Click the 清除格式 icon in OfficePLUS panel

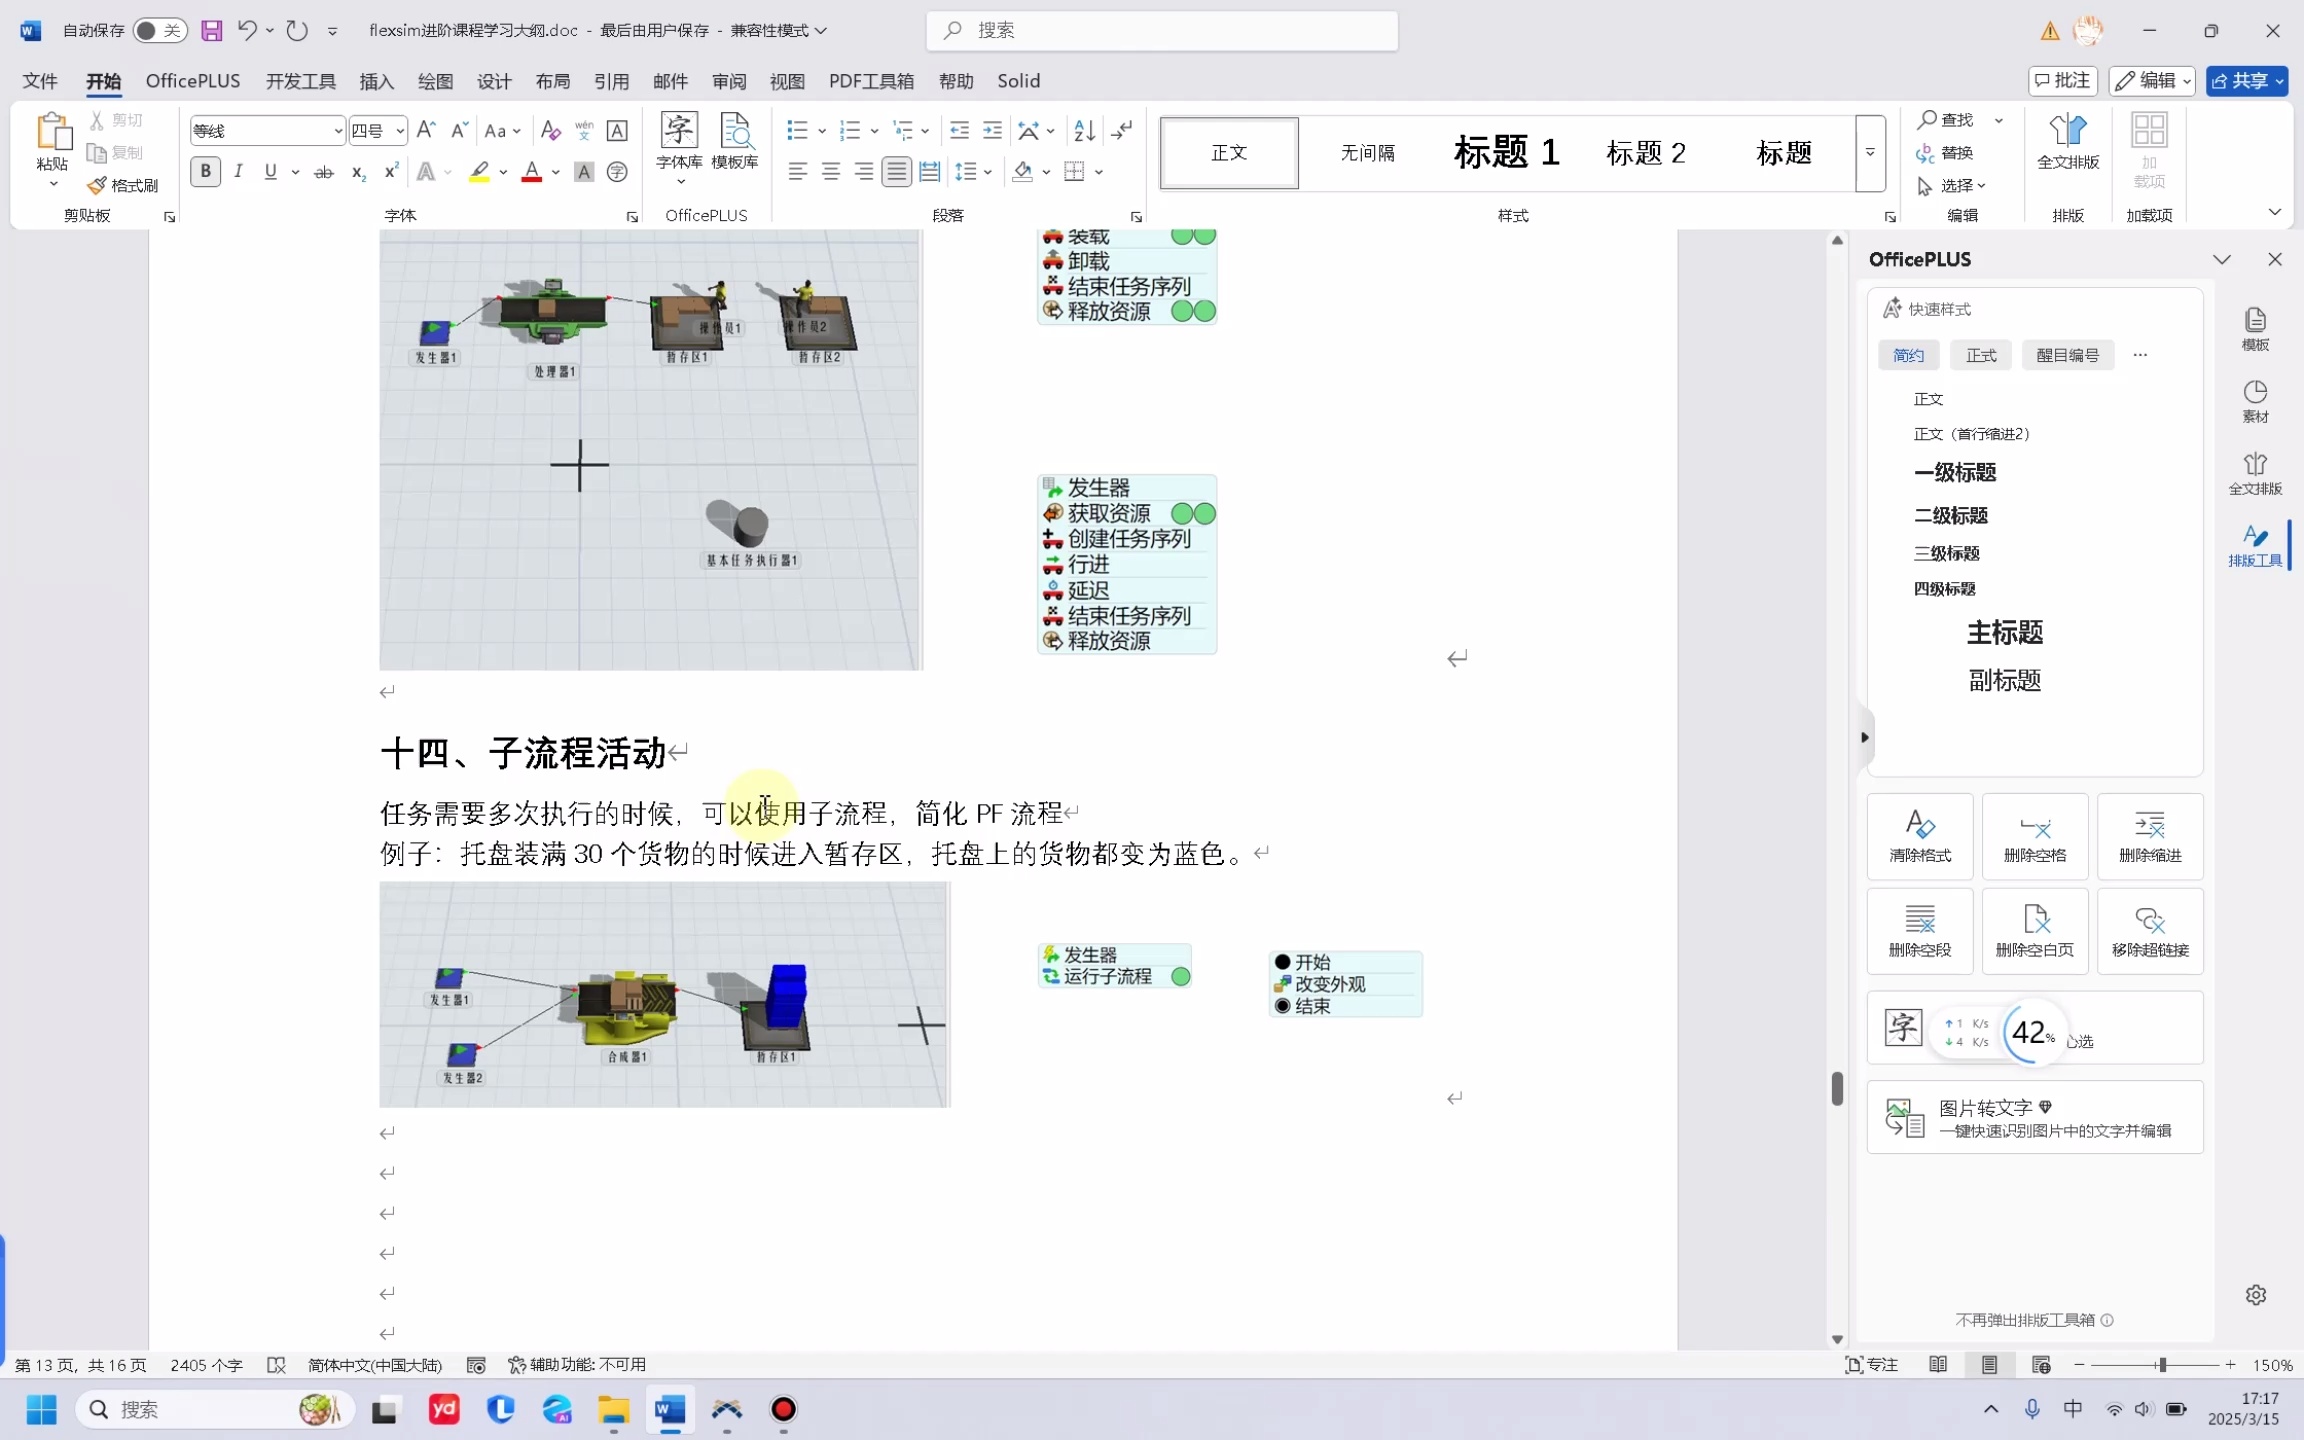click(x=1918, y=835)
